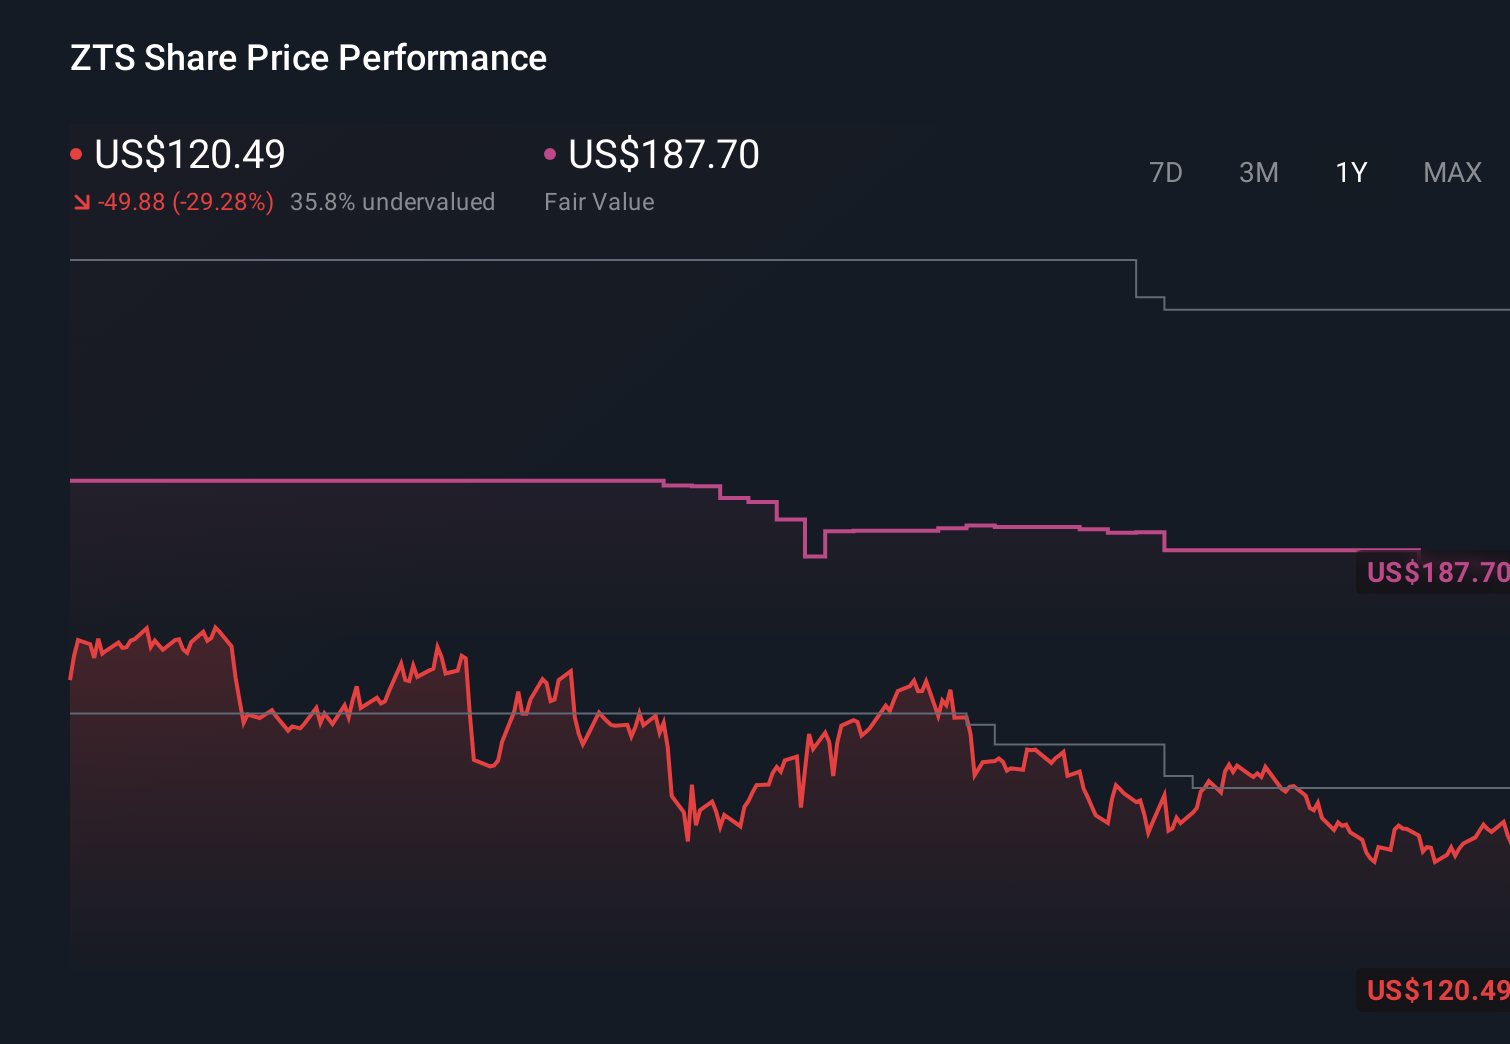
Task: Click the ZTS Share Price Performance title
Action: point(307,57)
